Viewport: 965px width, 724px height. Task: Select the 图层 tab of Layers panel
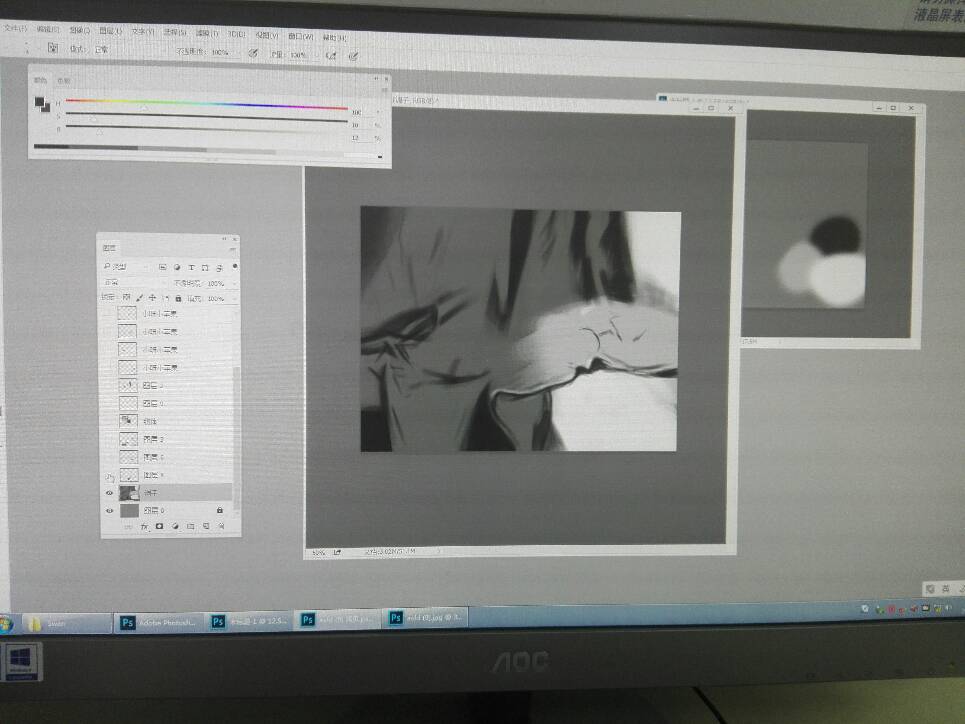(109, 248)
